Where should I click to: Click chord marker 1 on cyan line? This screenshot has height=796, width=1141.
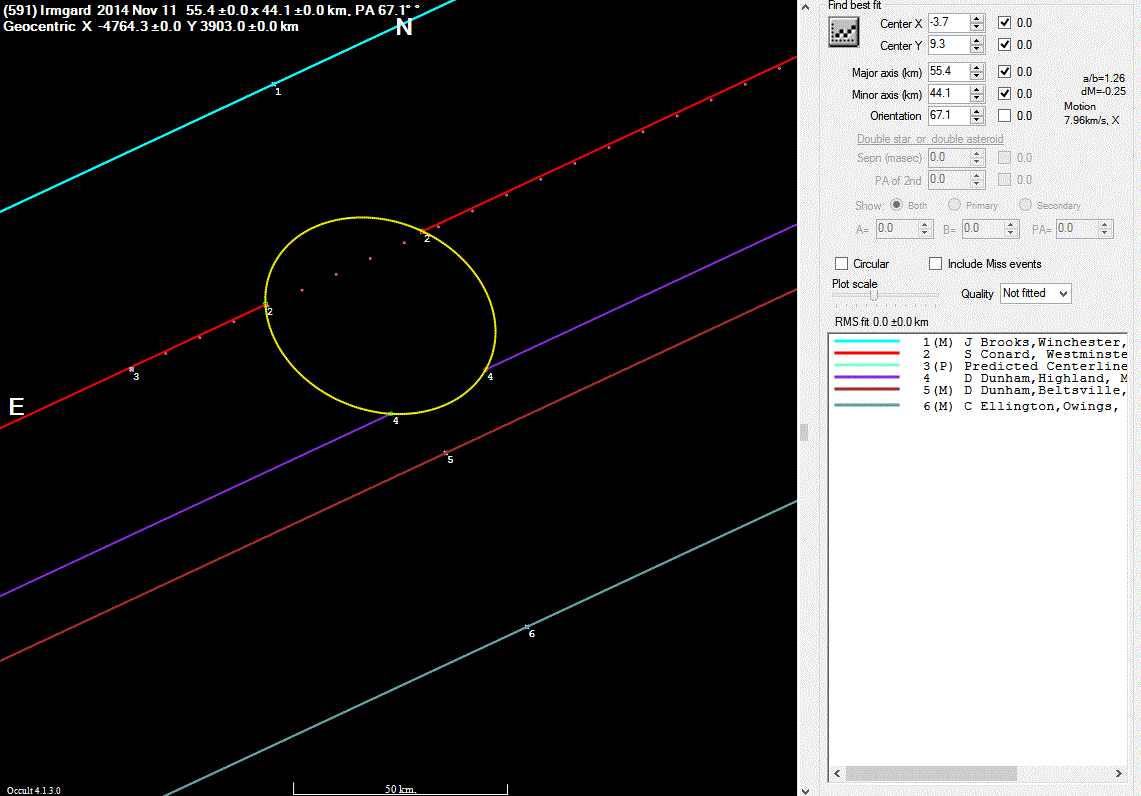point(274,84)
